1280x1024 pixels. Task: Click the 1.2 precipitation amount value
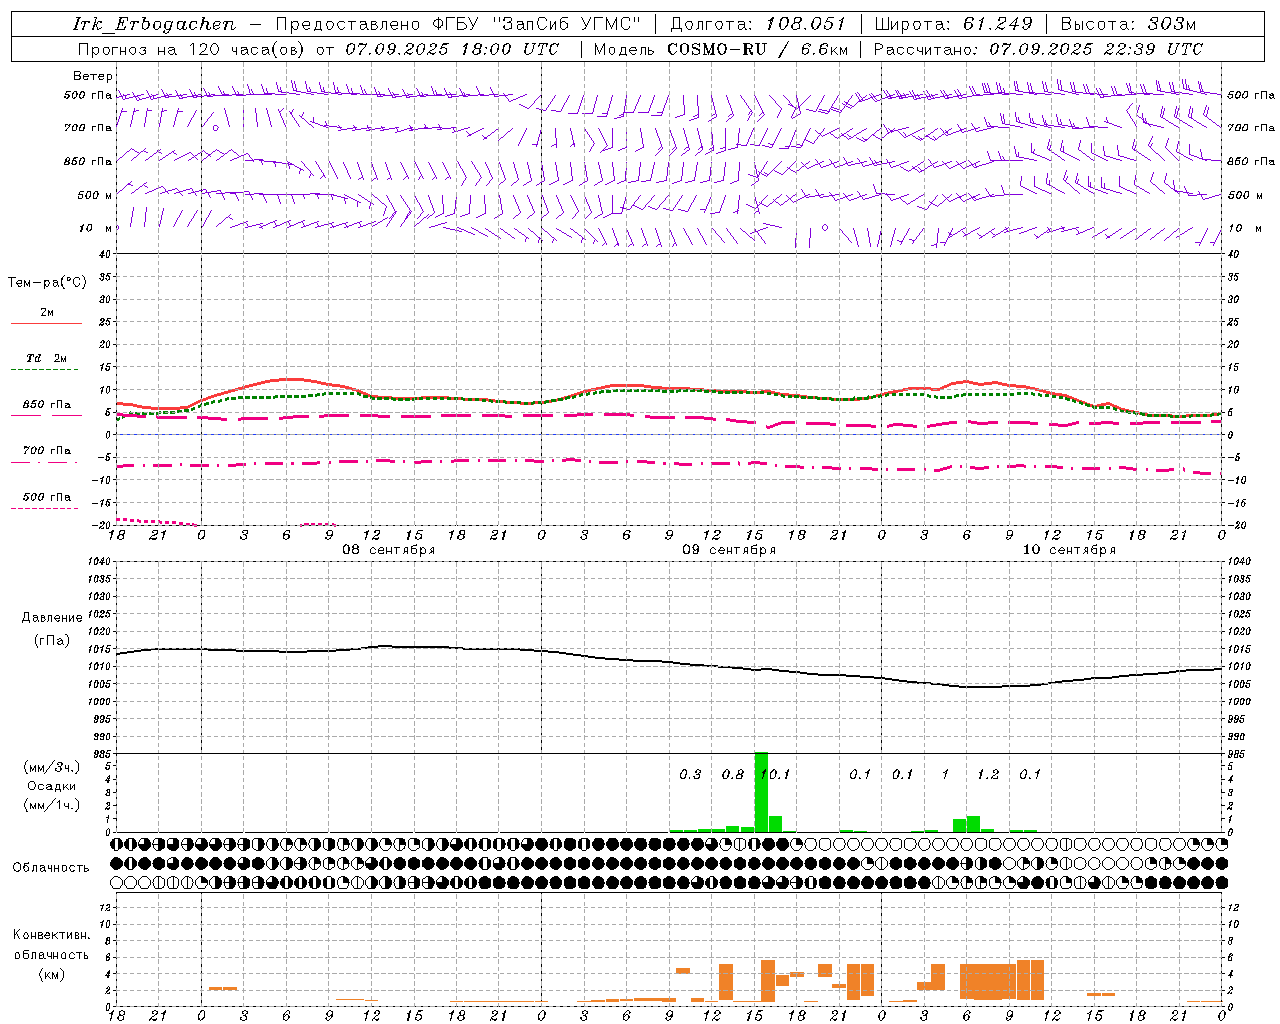pyautogui.click(x=988, y=774)
